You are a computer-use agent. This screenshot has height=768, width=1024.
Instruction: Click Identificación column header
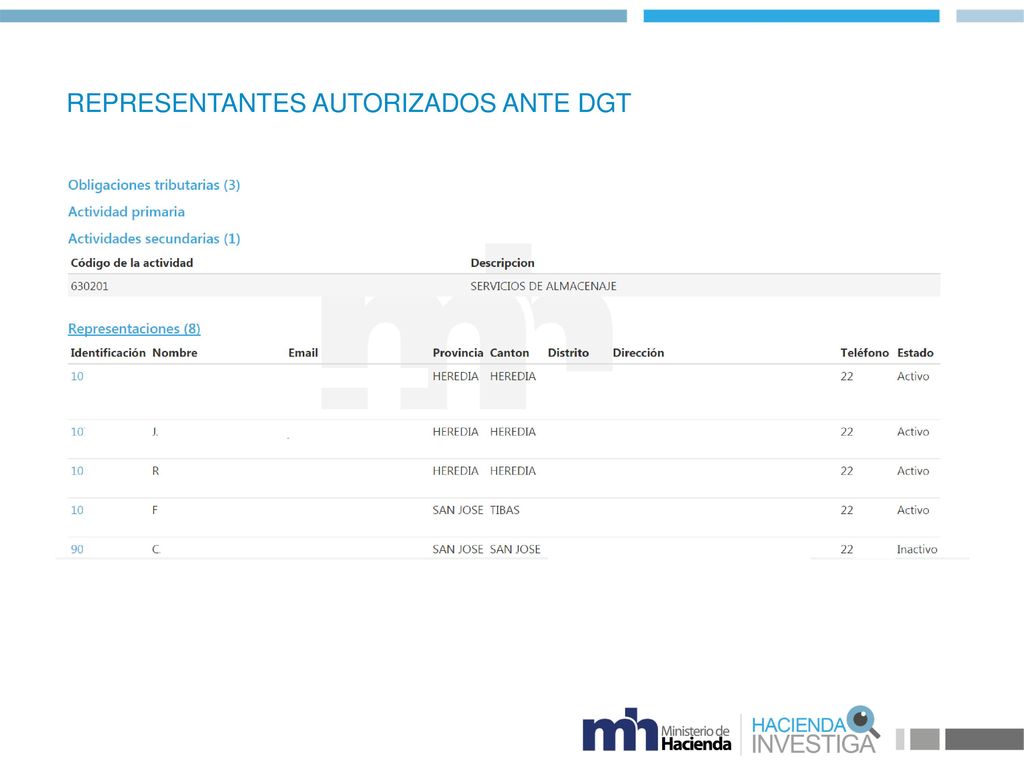(x=108, y=353)
